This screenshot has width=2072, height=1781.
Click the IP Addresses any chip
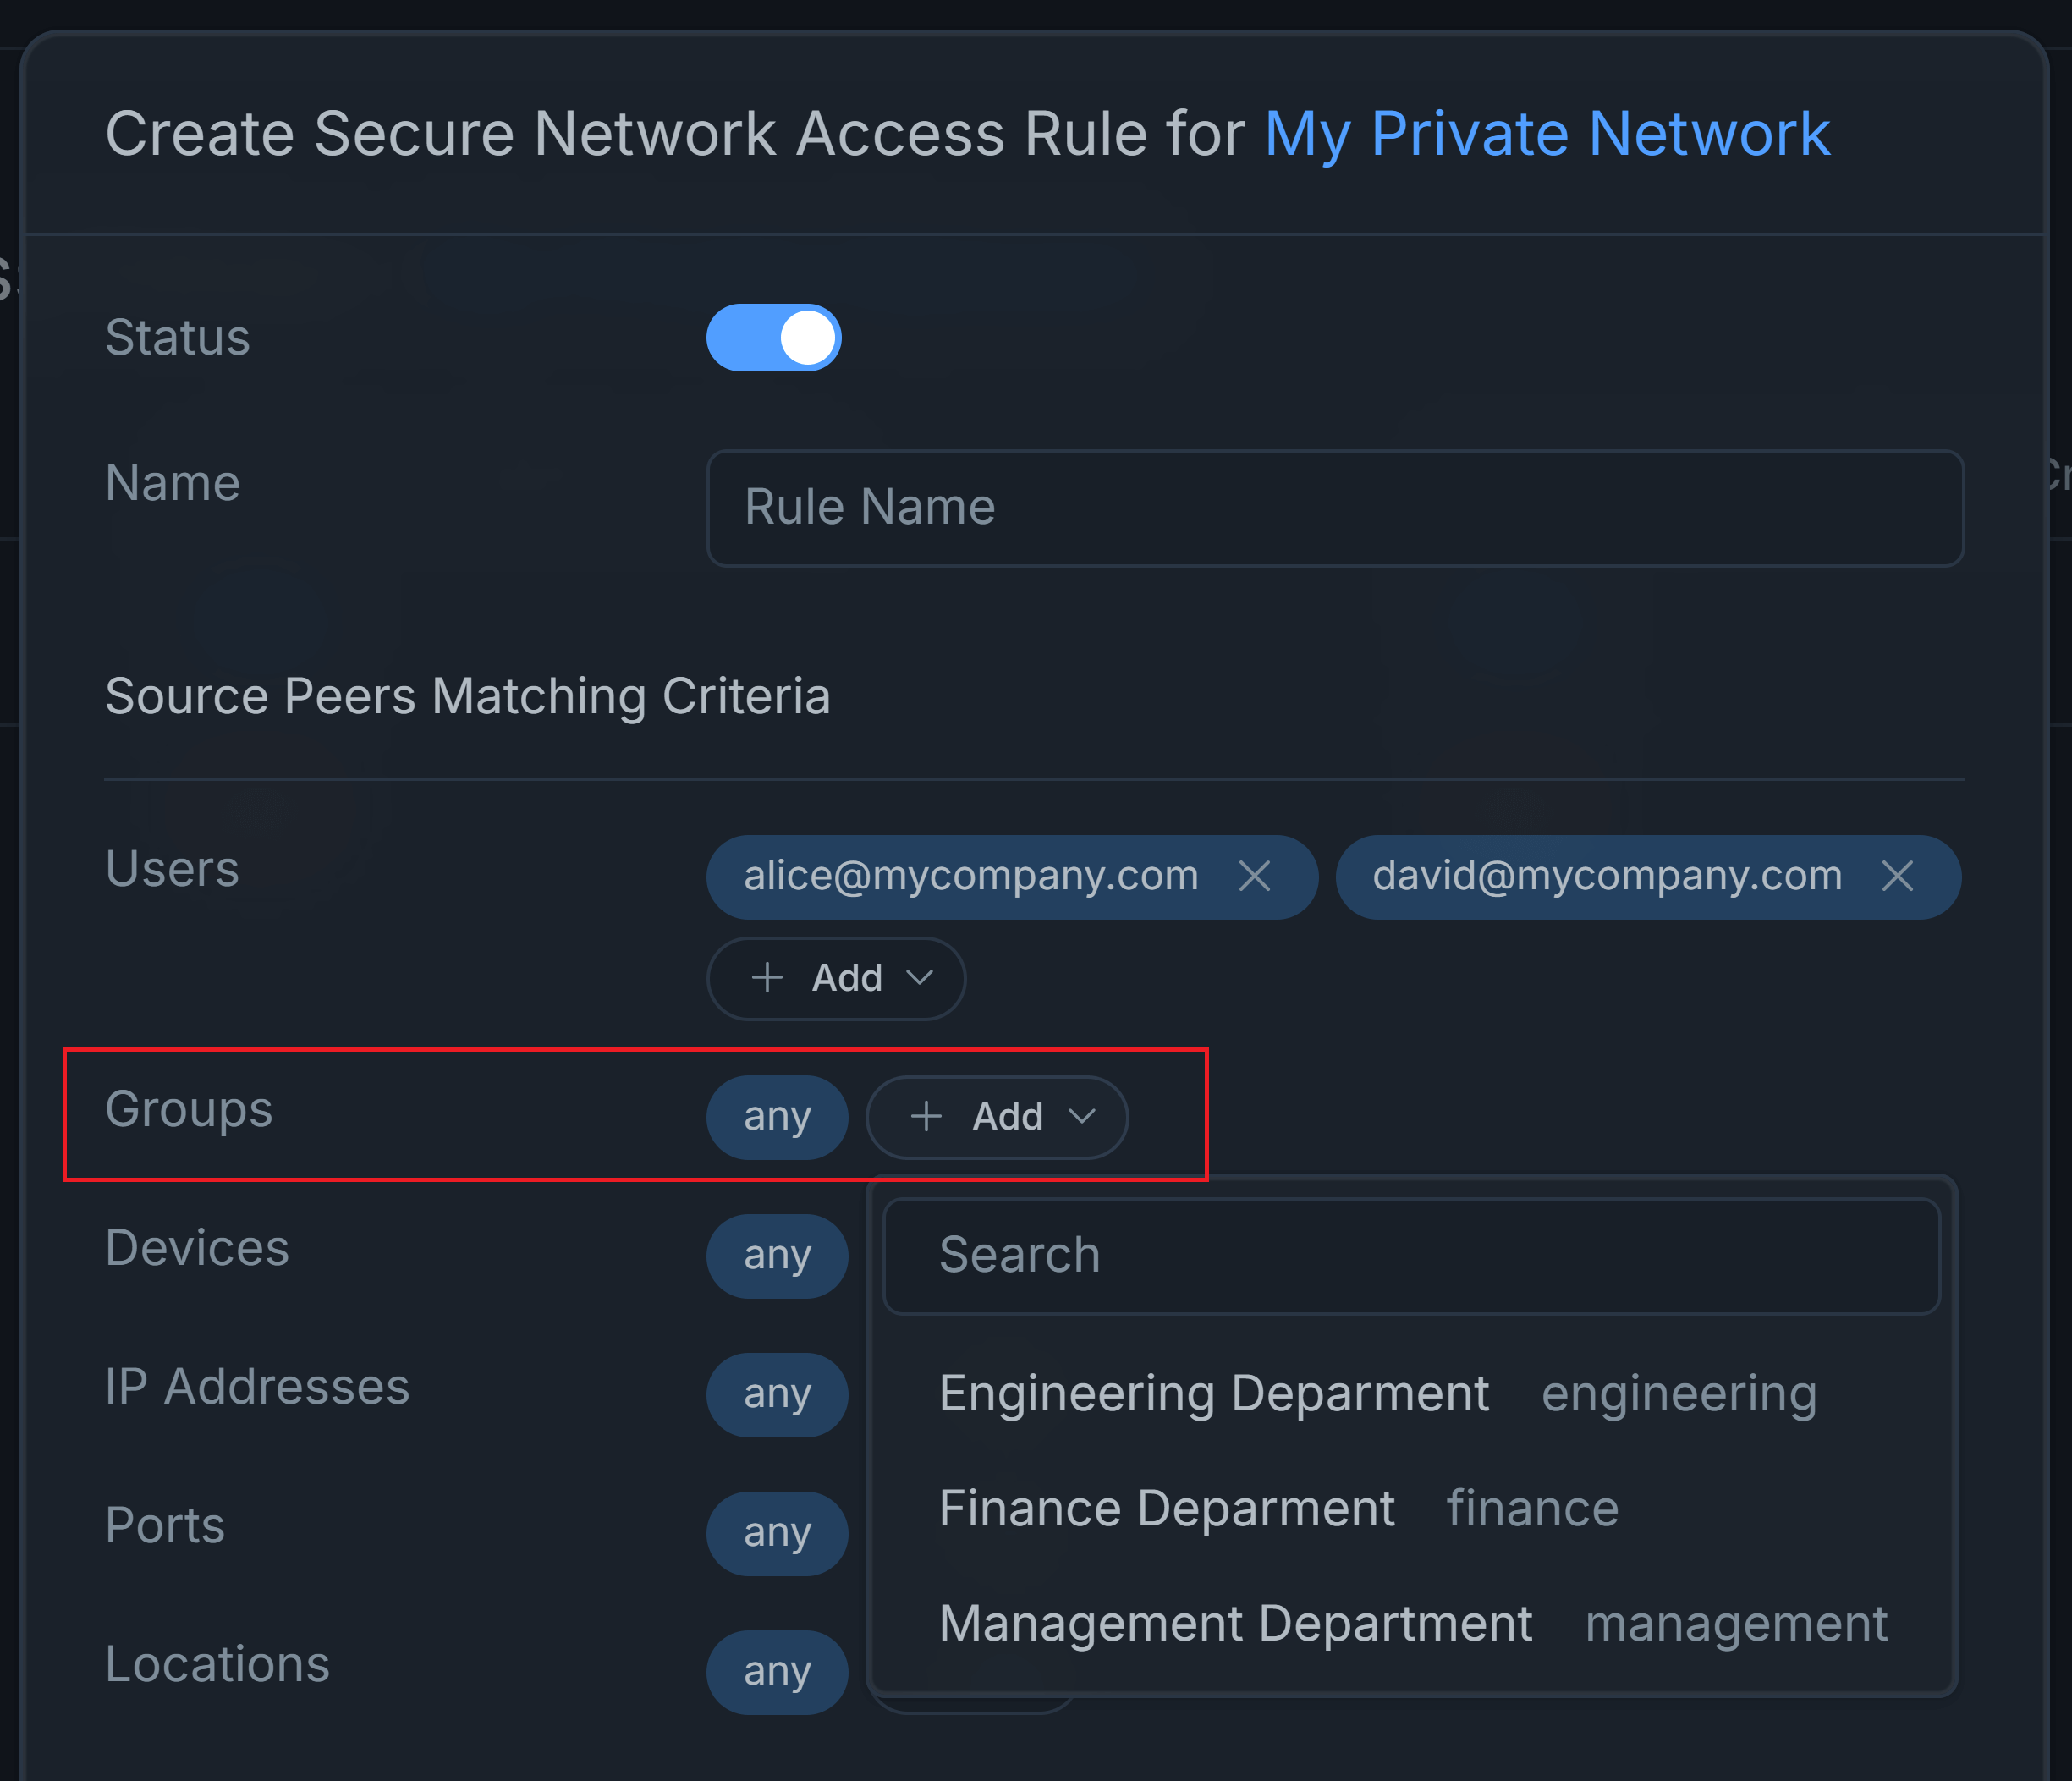click(x=777, y=1394)
